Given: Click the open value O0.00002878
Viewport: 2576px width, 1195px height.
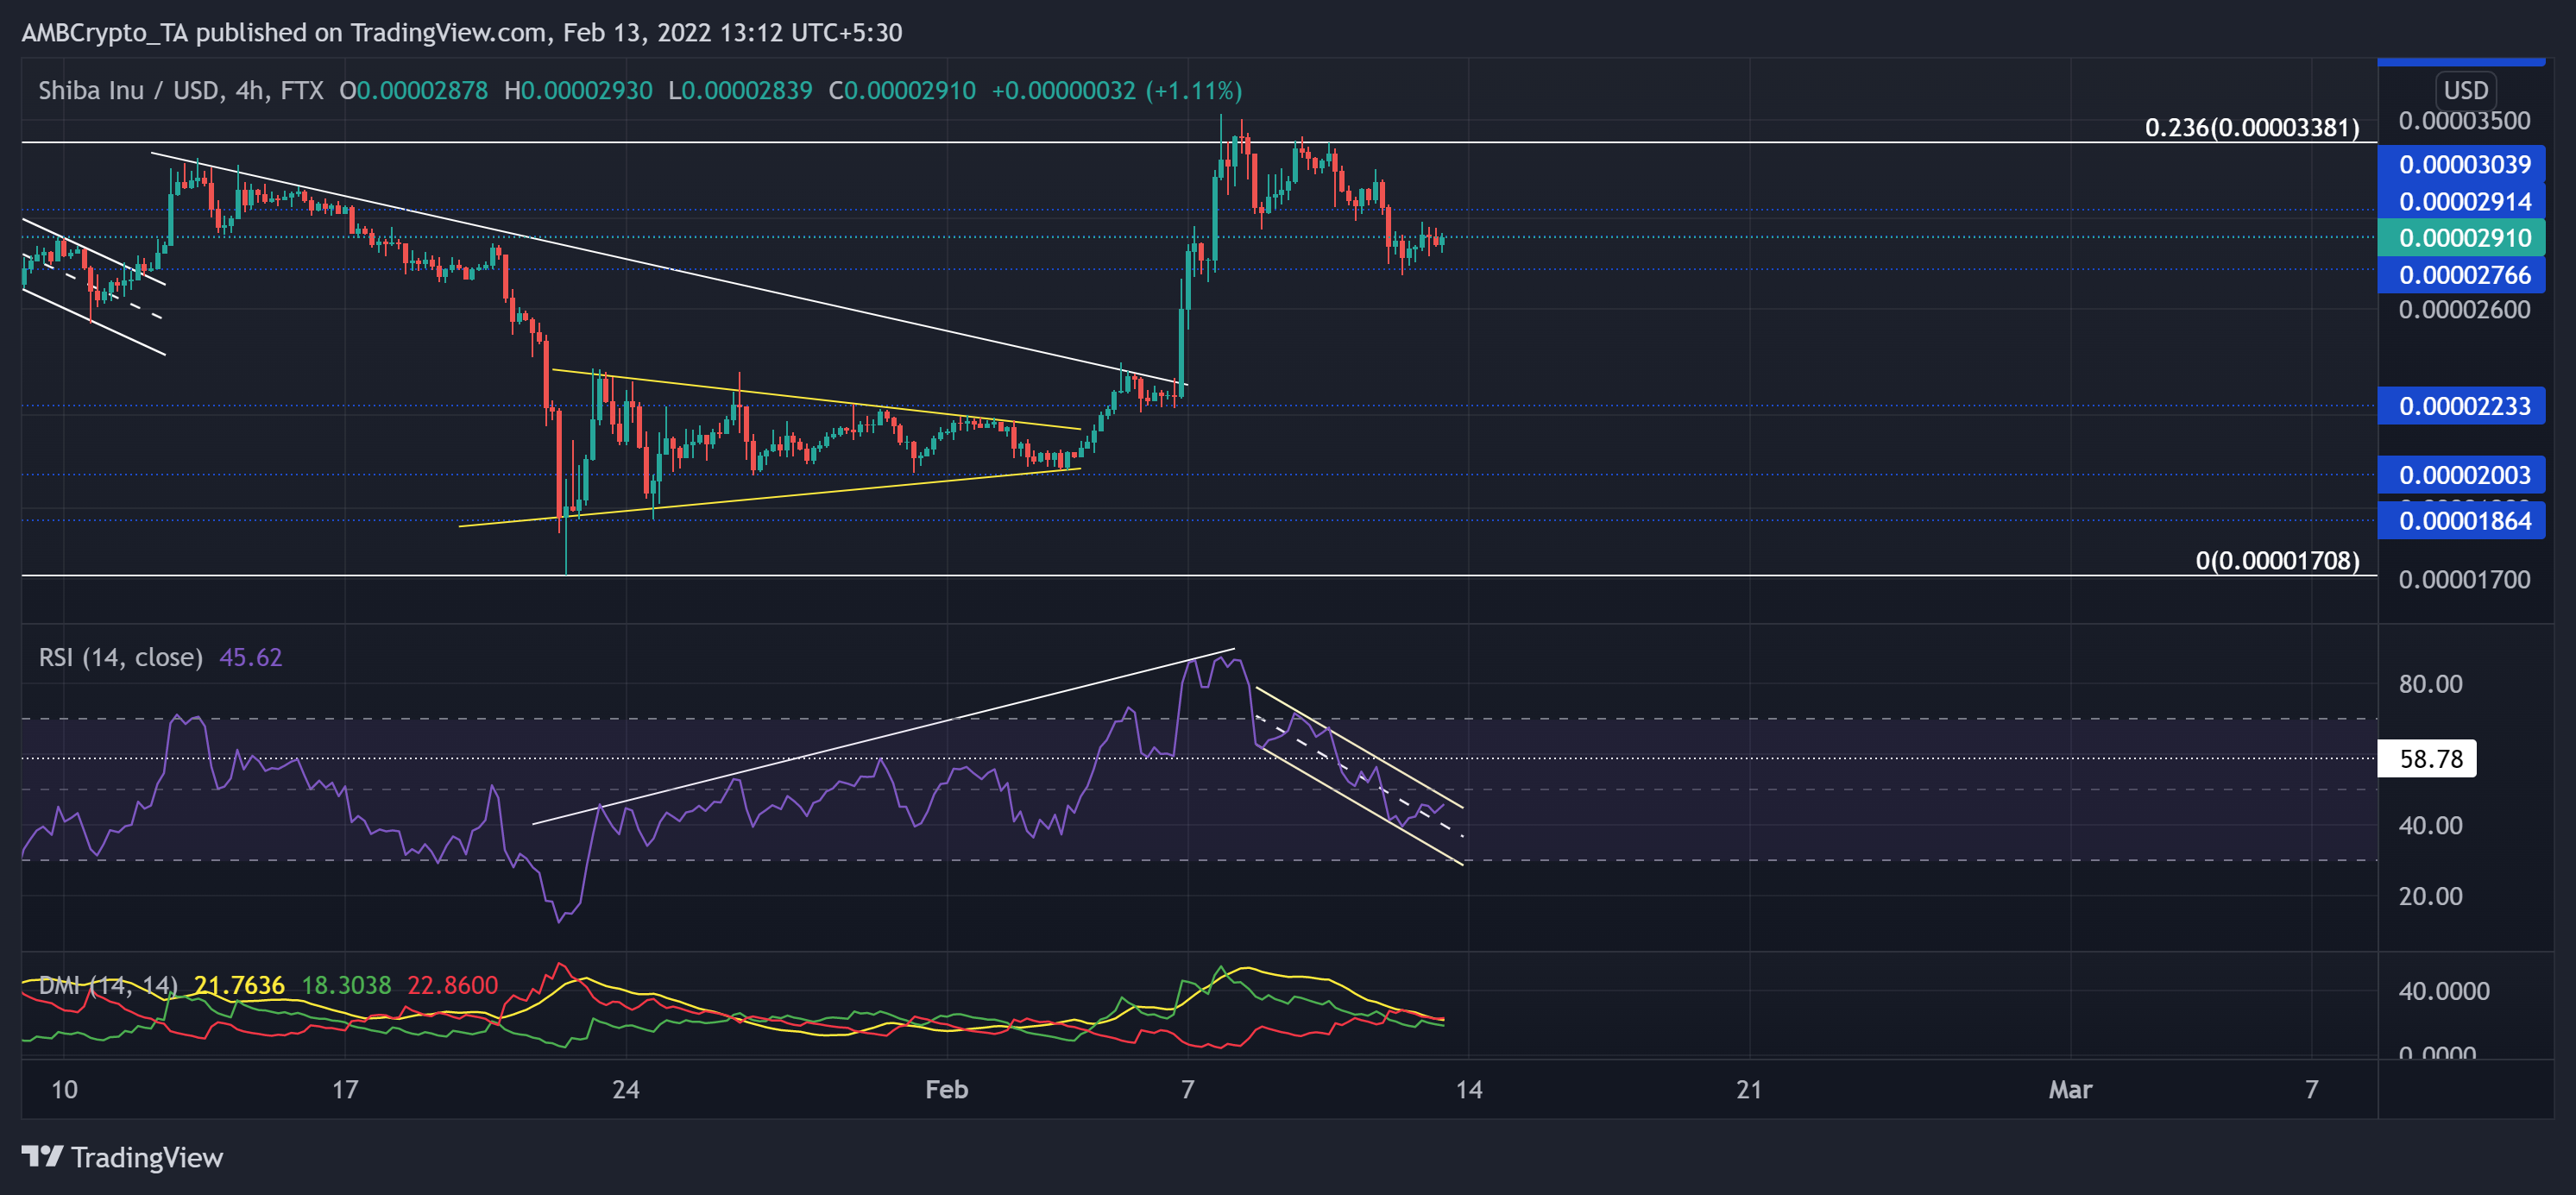Looking at the screenshot, I should tap(414, 91).
